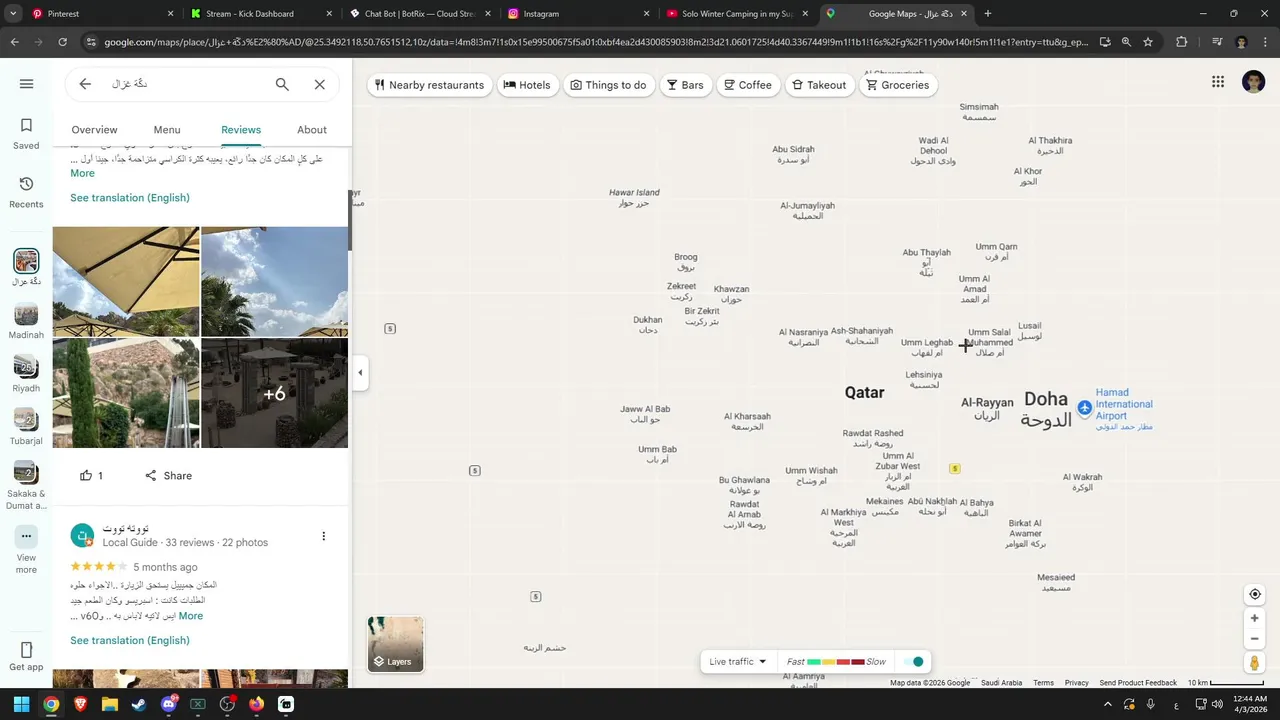Open the Chrome three-dot menu
Image resolution: width=1280 pixels, height=720 pixels.
point(1264,42)
